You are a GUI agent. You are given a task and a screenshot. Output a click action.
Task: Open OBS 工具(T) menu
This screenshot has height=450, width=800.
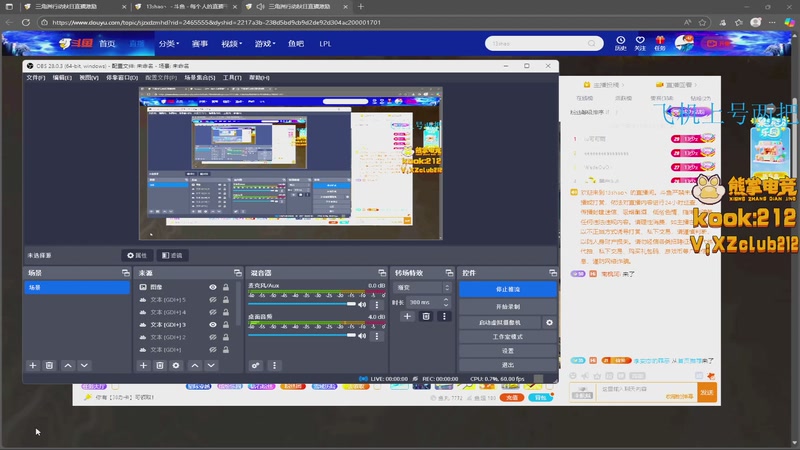[232, 78]
